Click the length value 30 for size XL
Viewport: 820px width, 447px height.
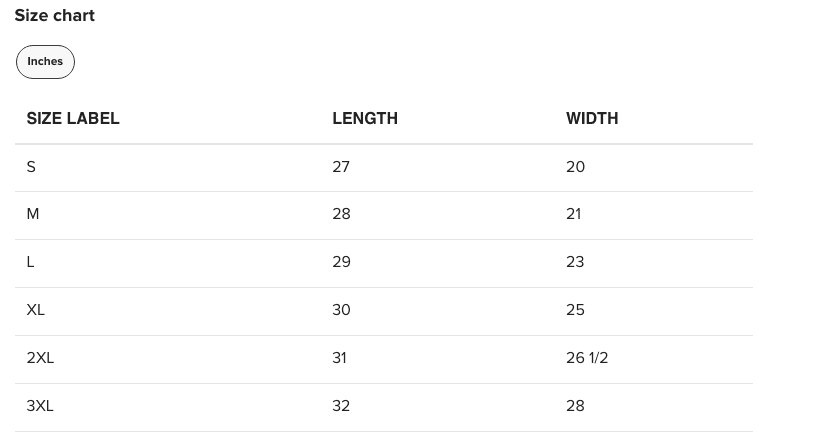(x=341, y=310)
